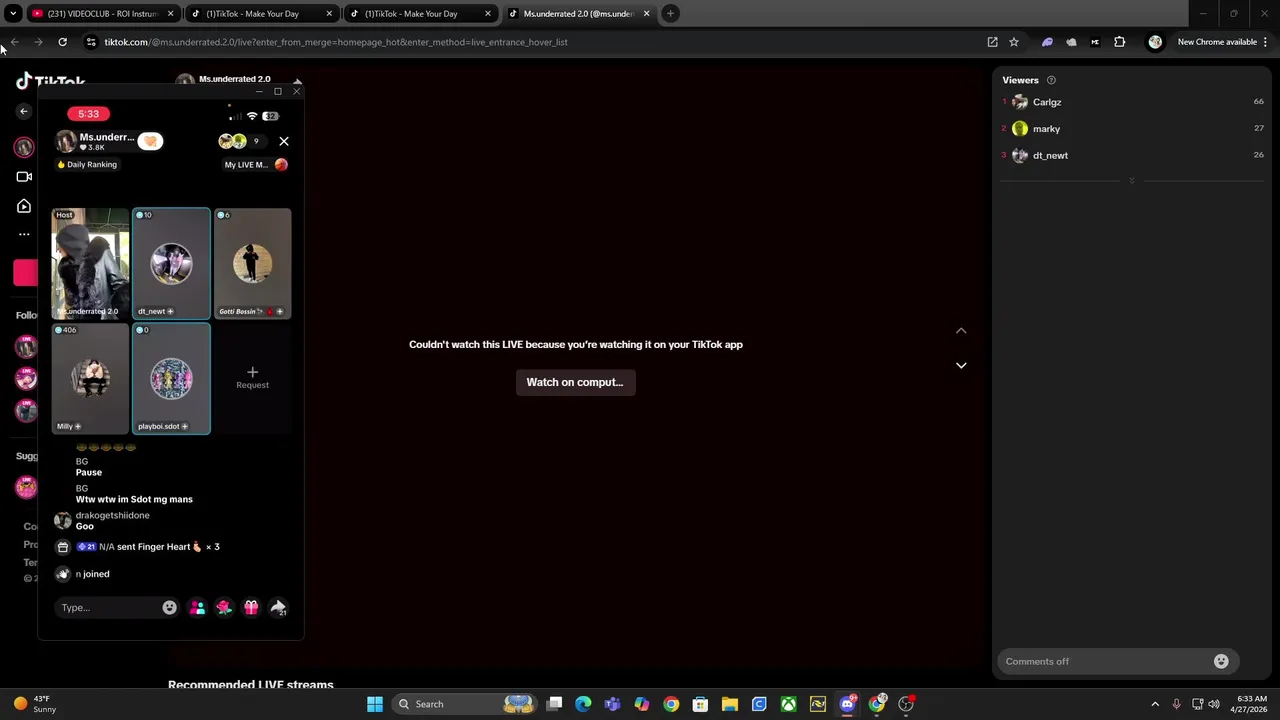Open the Viewers help question icon

pyautogui.click(x=1051, y=80)
